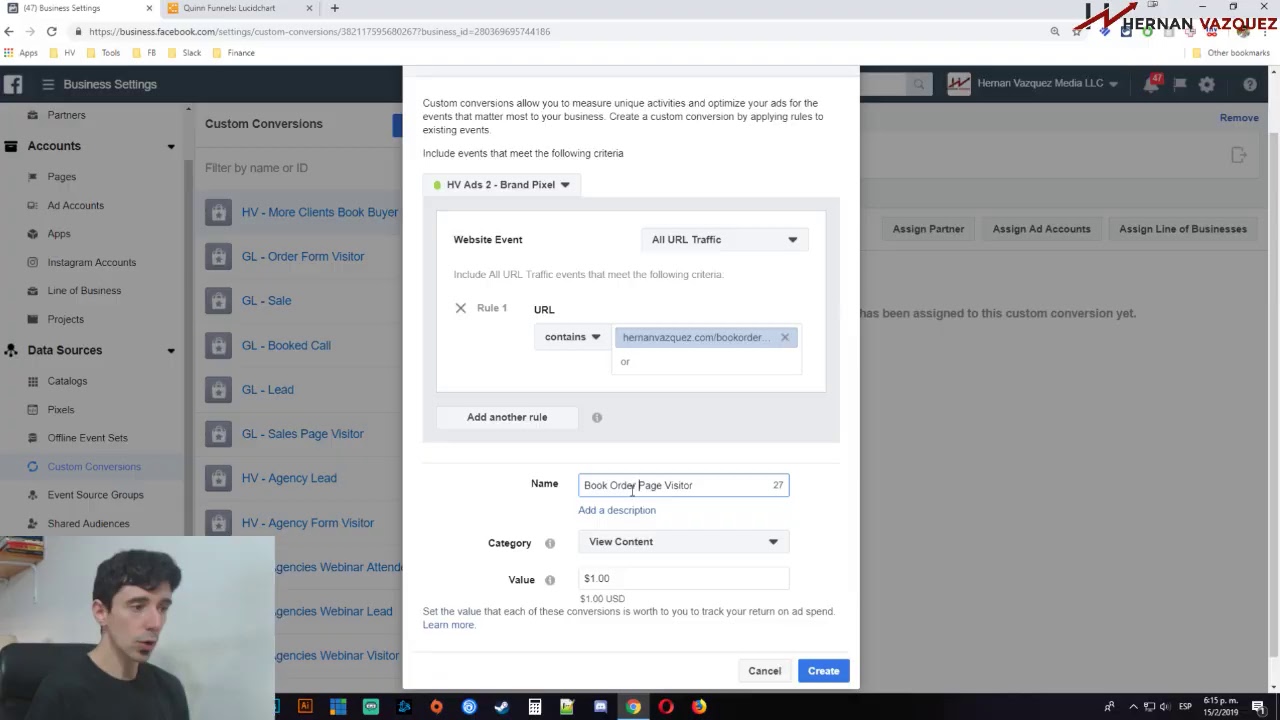Open Instagram Accounts in sidebar
1280x720 pixels.
click(91, 262)
